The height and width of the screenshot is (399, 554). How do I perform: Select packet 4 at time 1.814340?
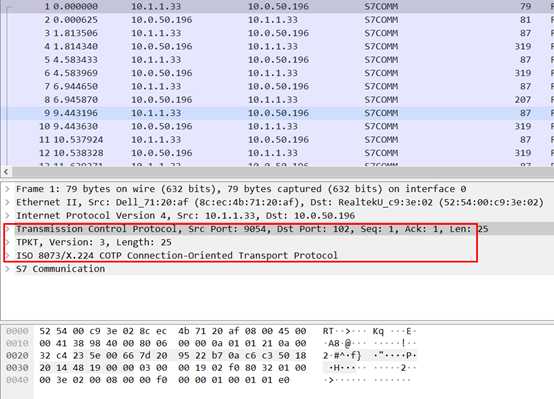click(x=277, y=46)
